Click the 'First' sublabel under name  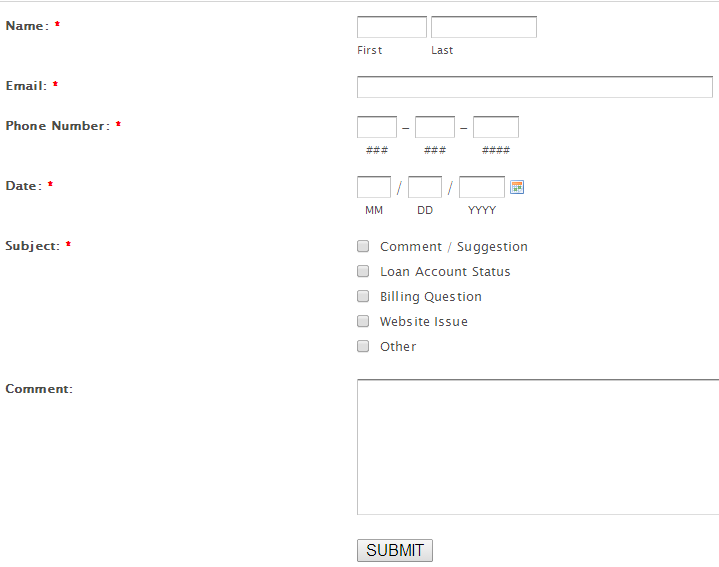(370, 50)
